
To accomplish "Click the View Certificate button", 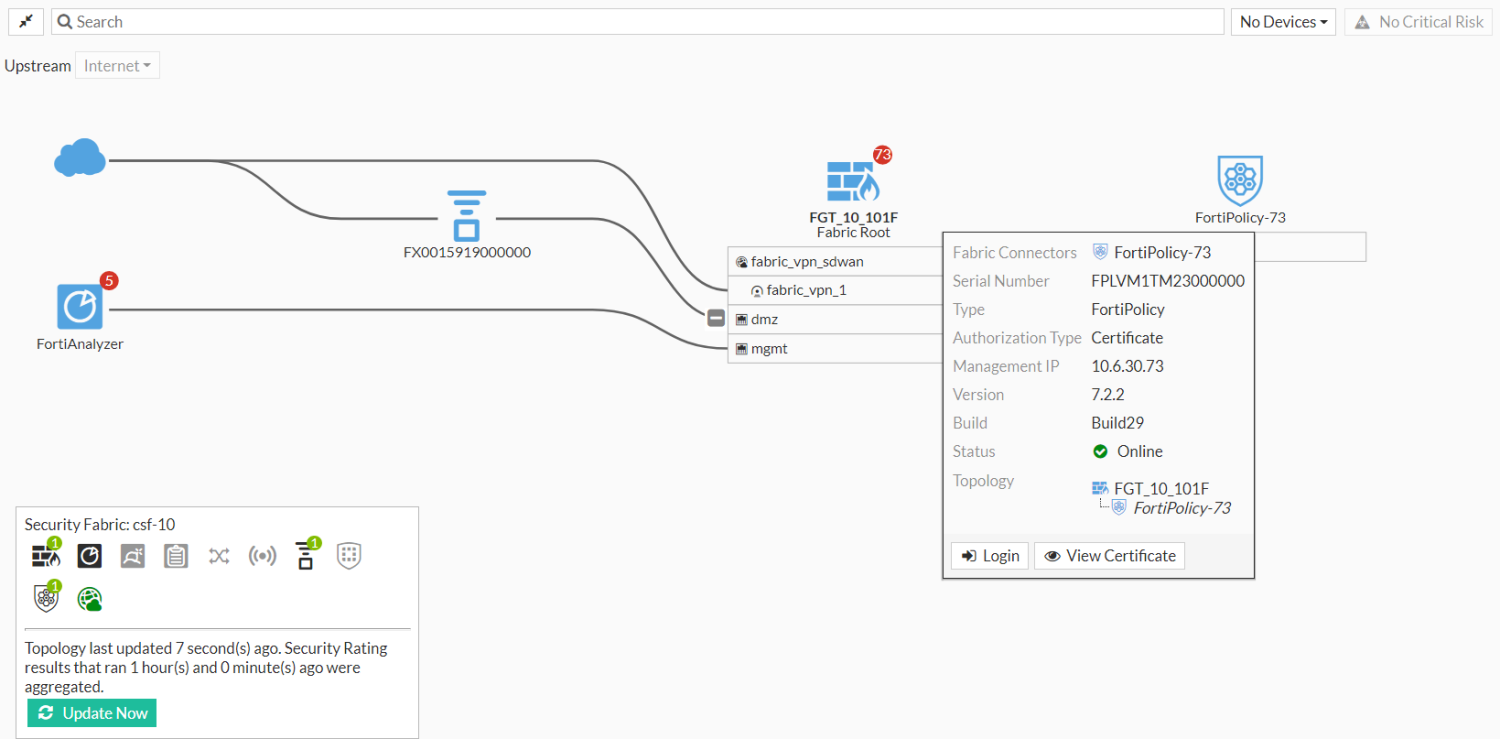I will tap(1109, 555).
